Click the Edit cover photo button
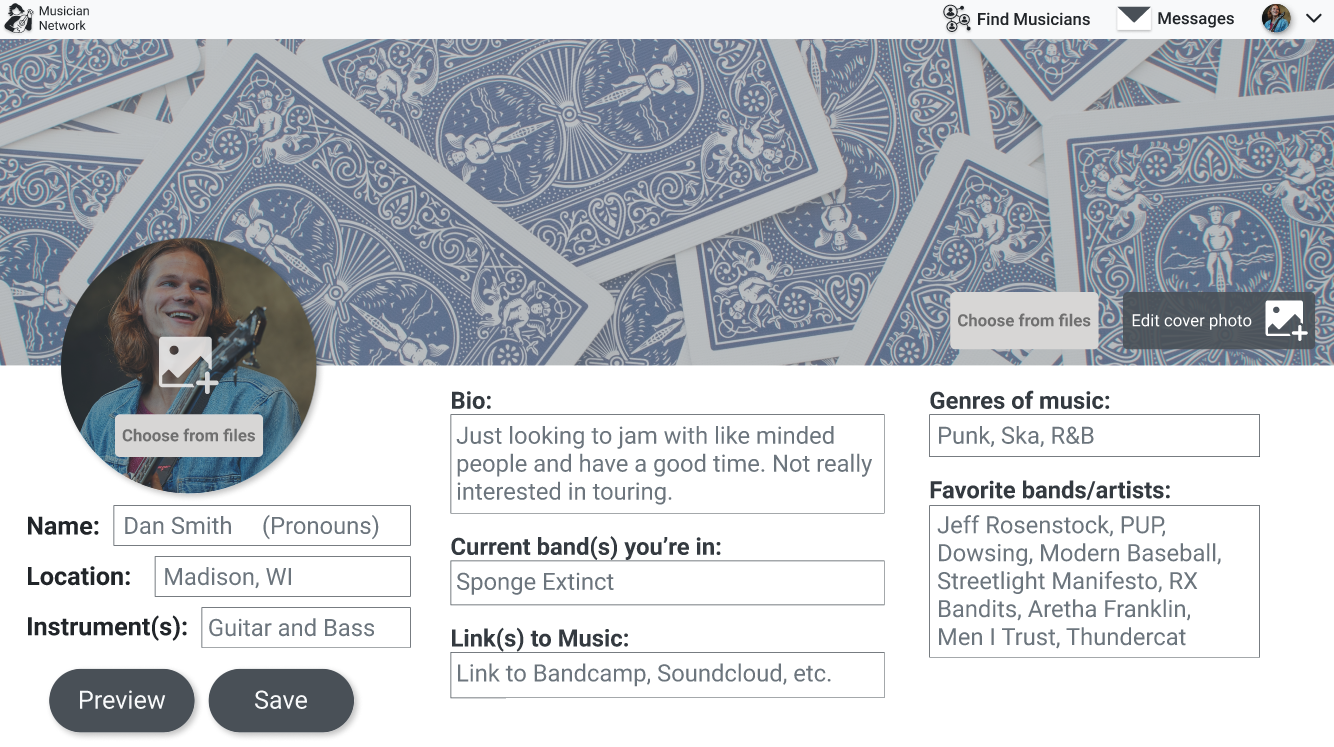The width and height of the screenshot is (1334, 747). [1191, 321]
